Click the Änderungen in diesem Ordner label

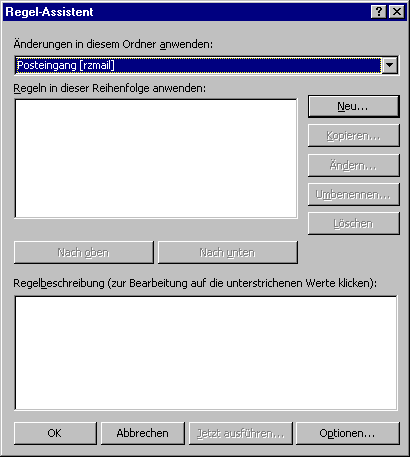113,44
